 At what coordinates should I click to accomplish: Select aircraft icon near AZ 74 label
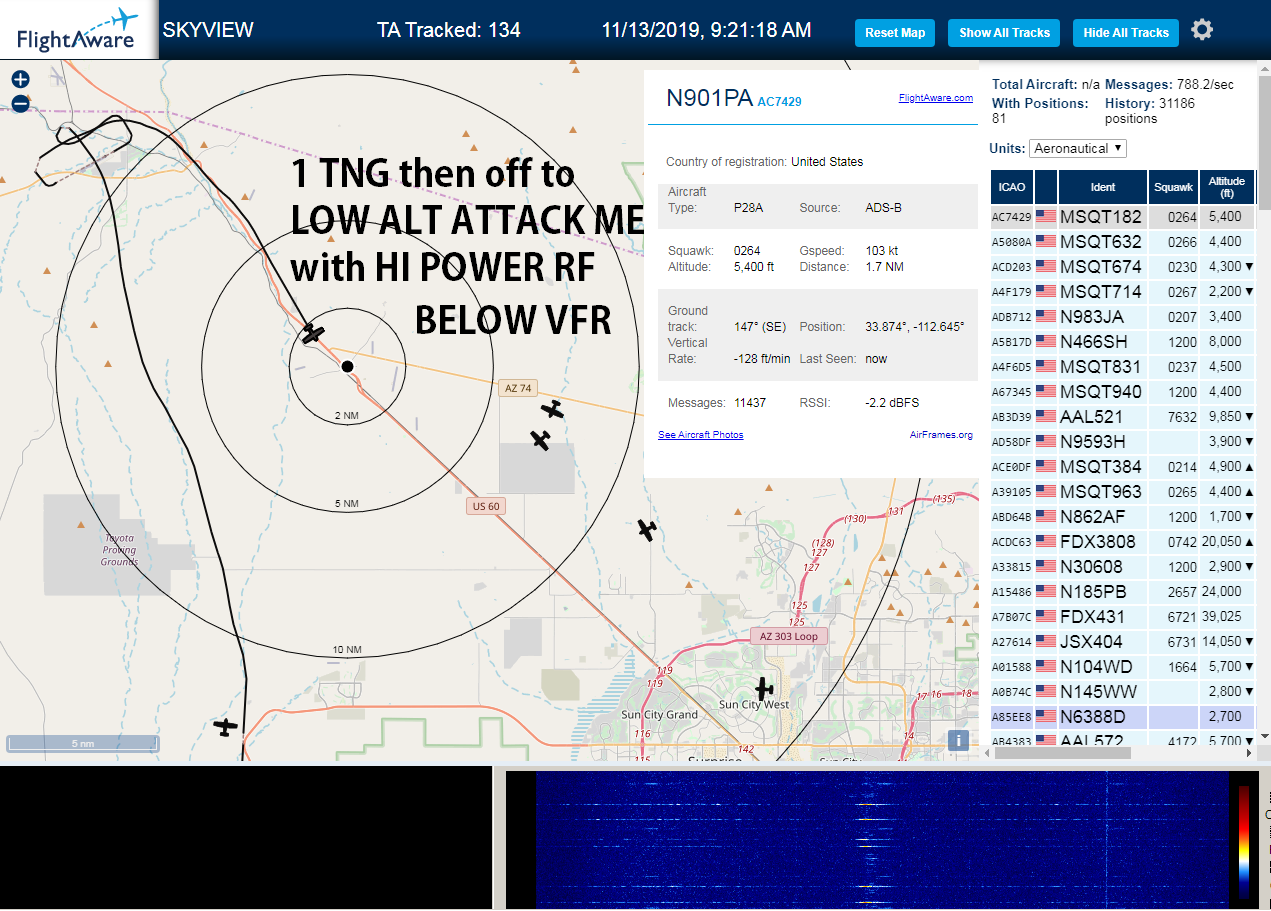[x=552, y=409]
